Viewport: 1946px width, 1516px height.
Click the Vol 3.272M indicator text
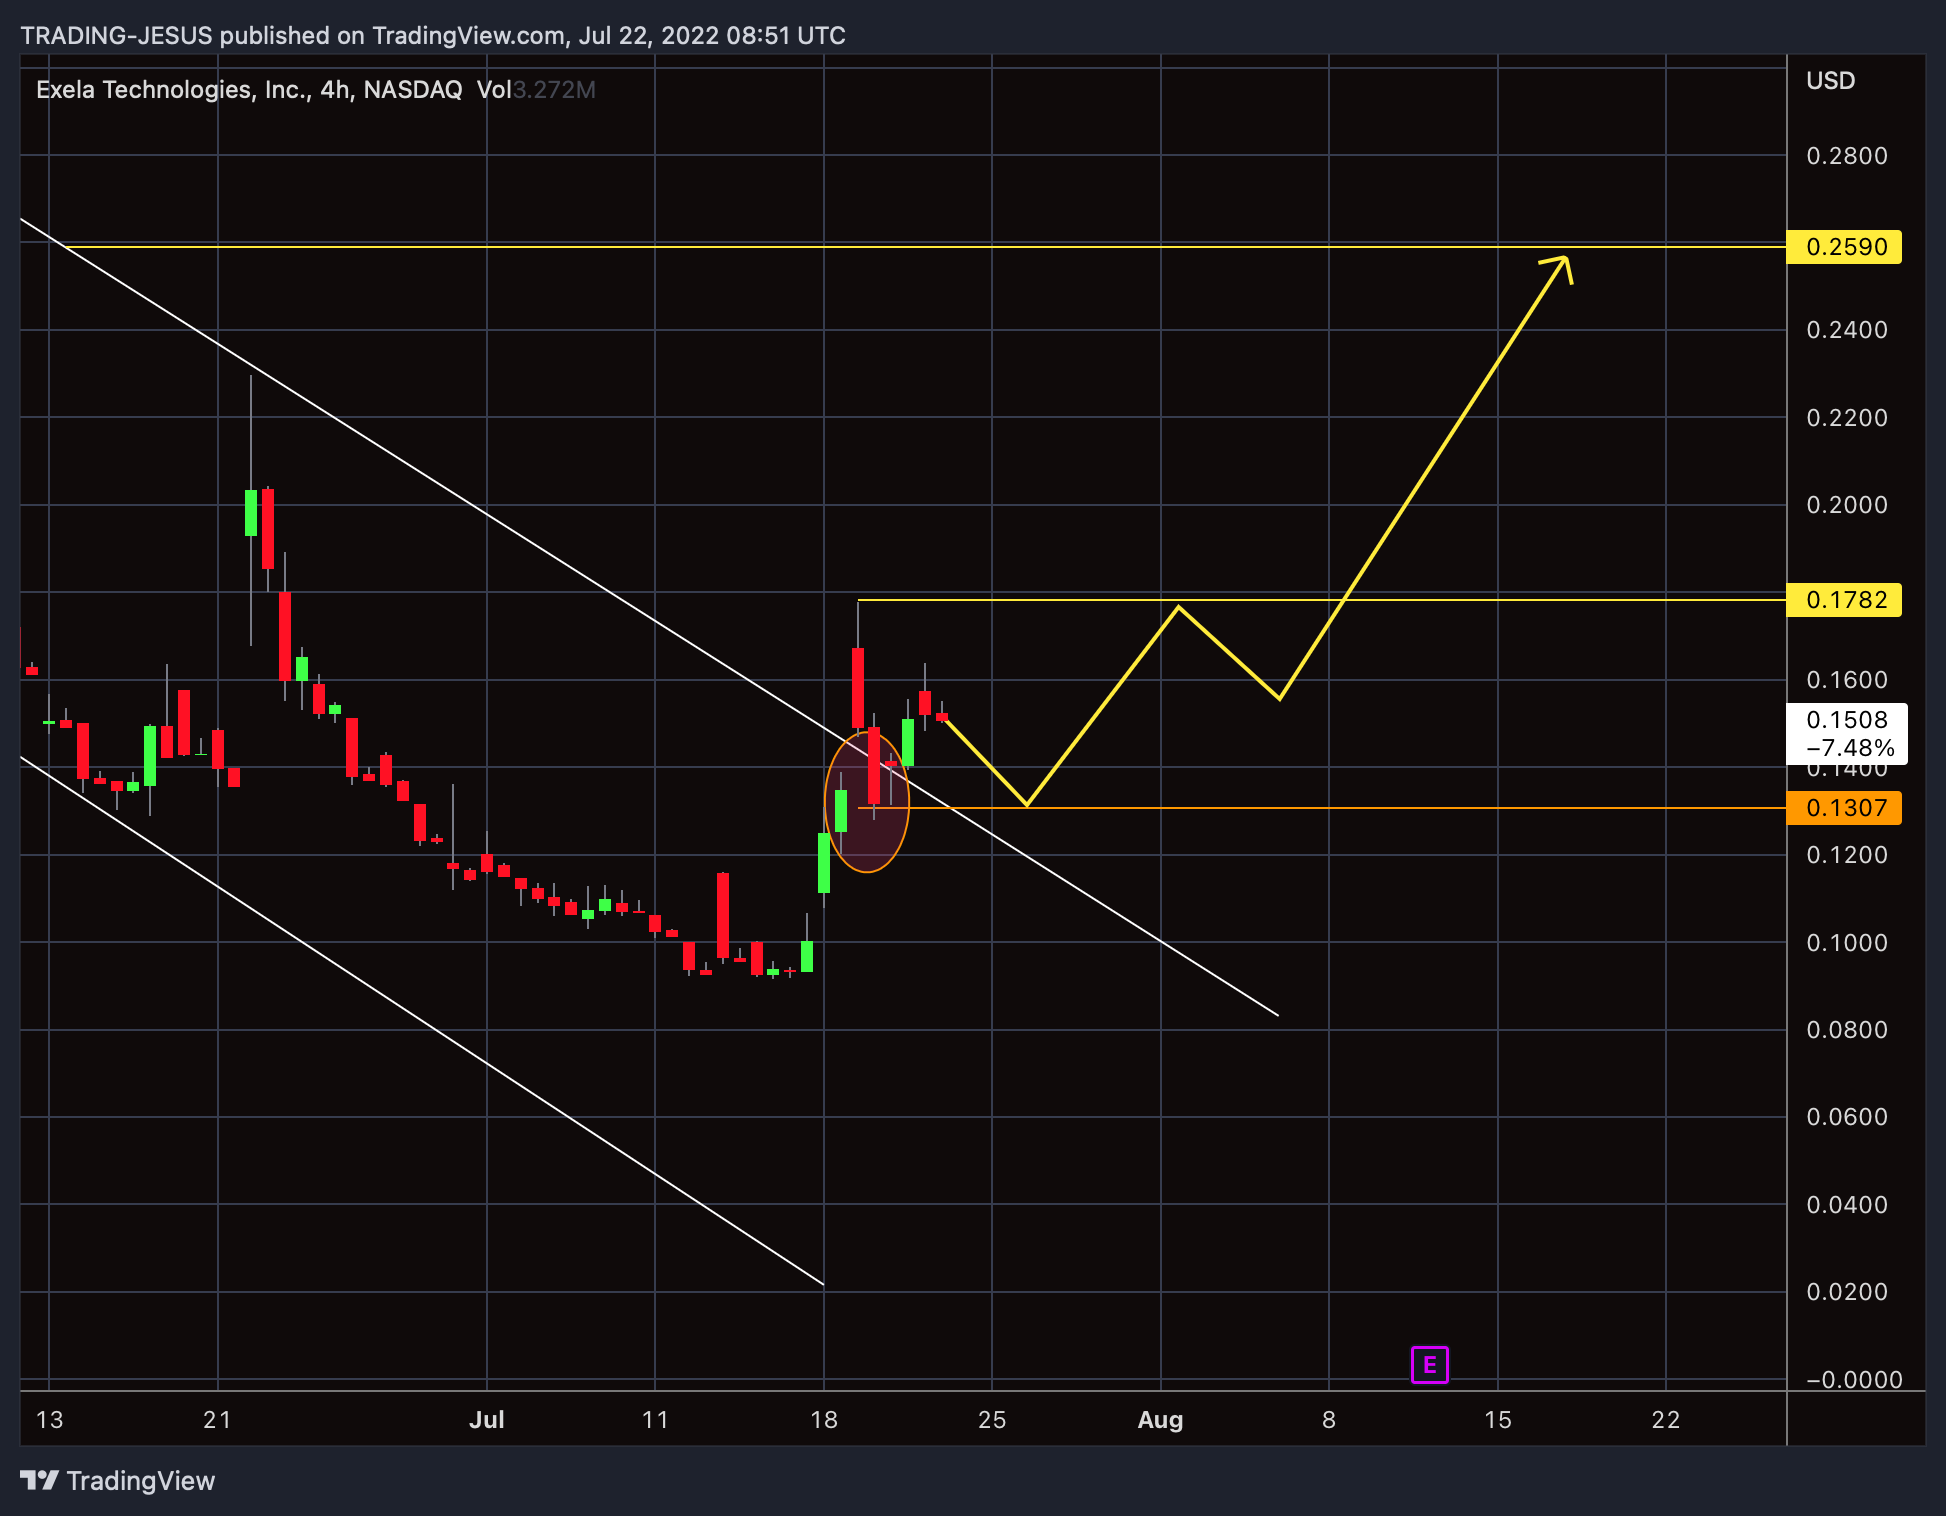536,90
